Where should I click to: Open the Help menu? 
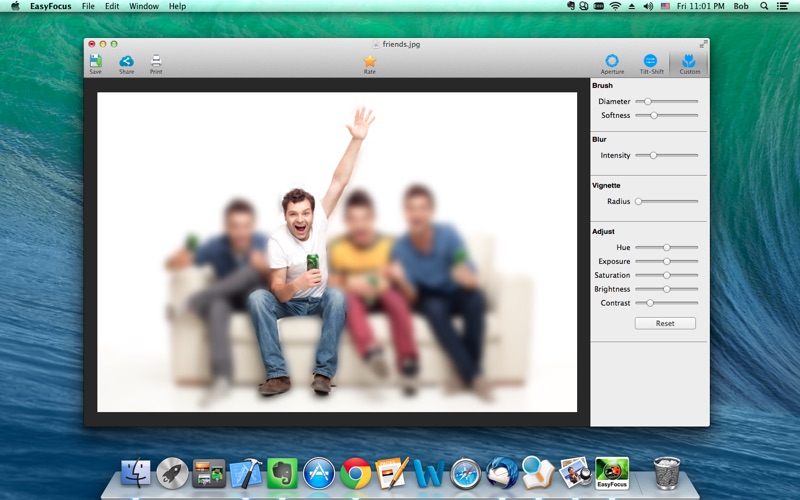[177, 6]
